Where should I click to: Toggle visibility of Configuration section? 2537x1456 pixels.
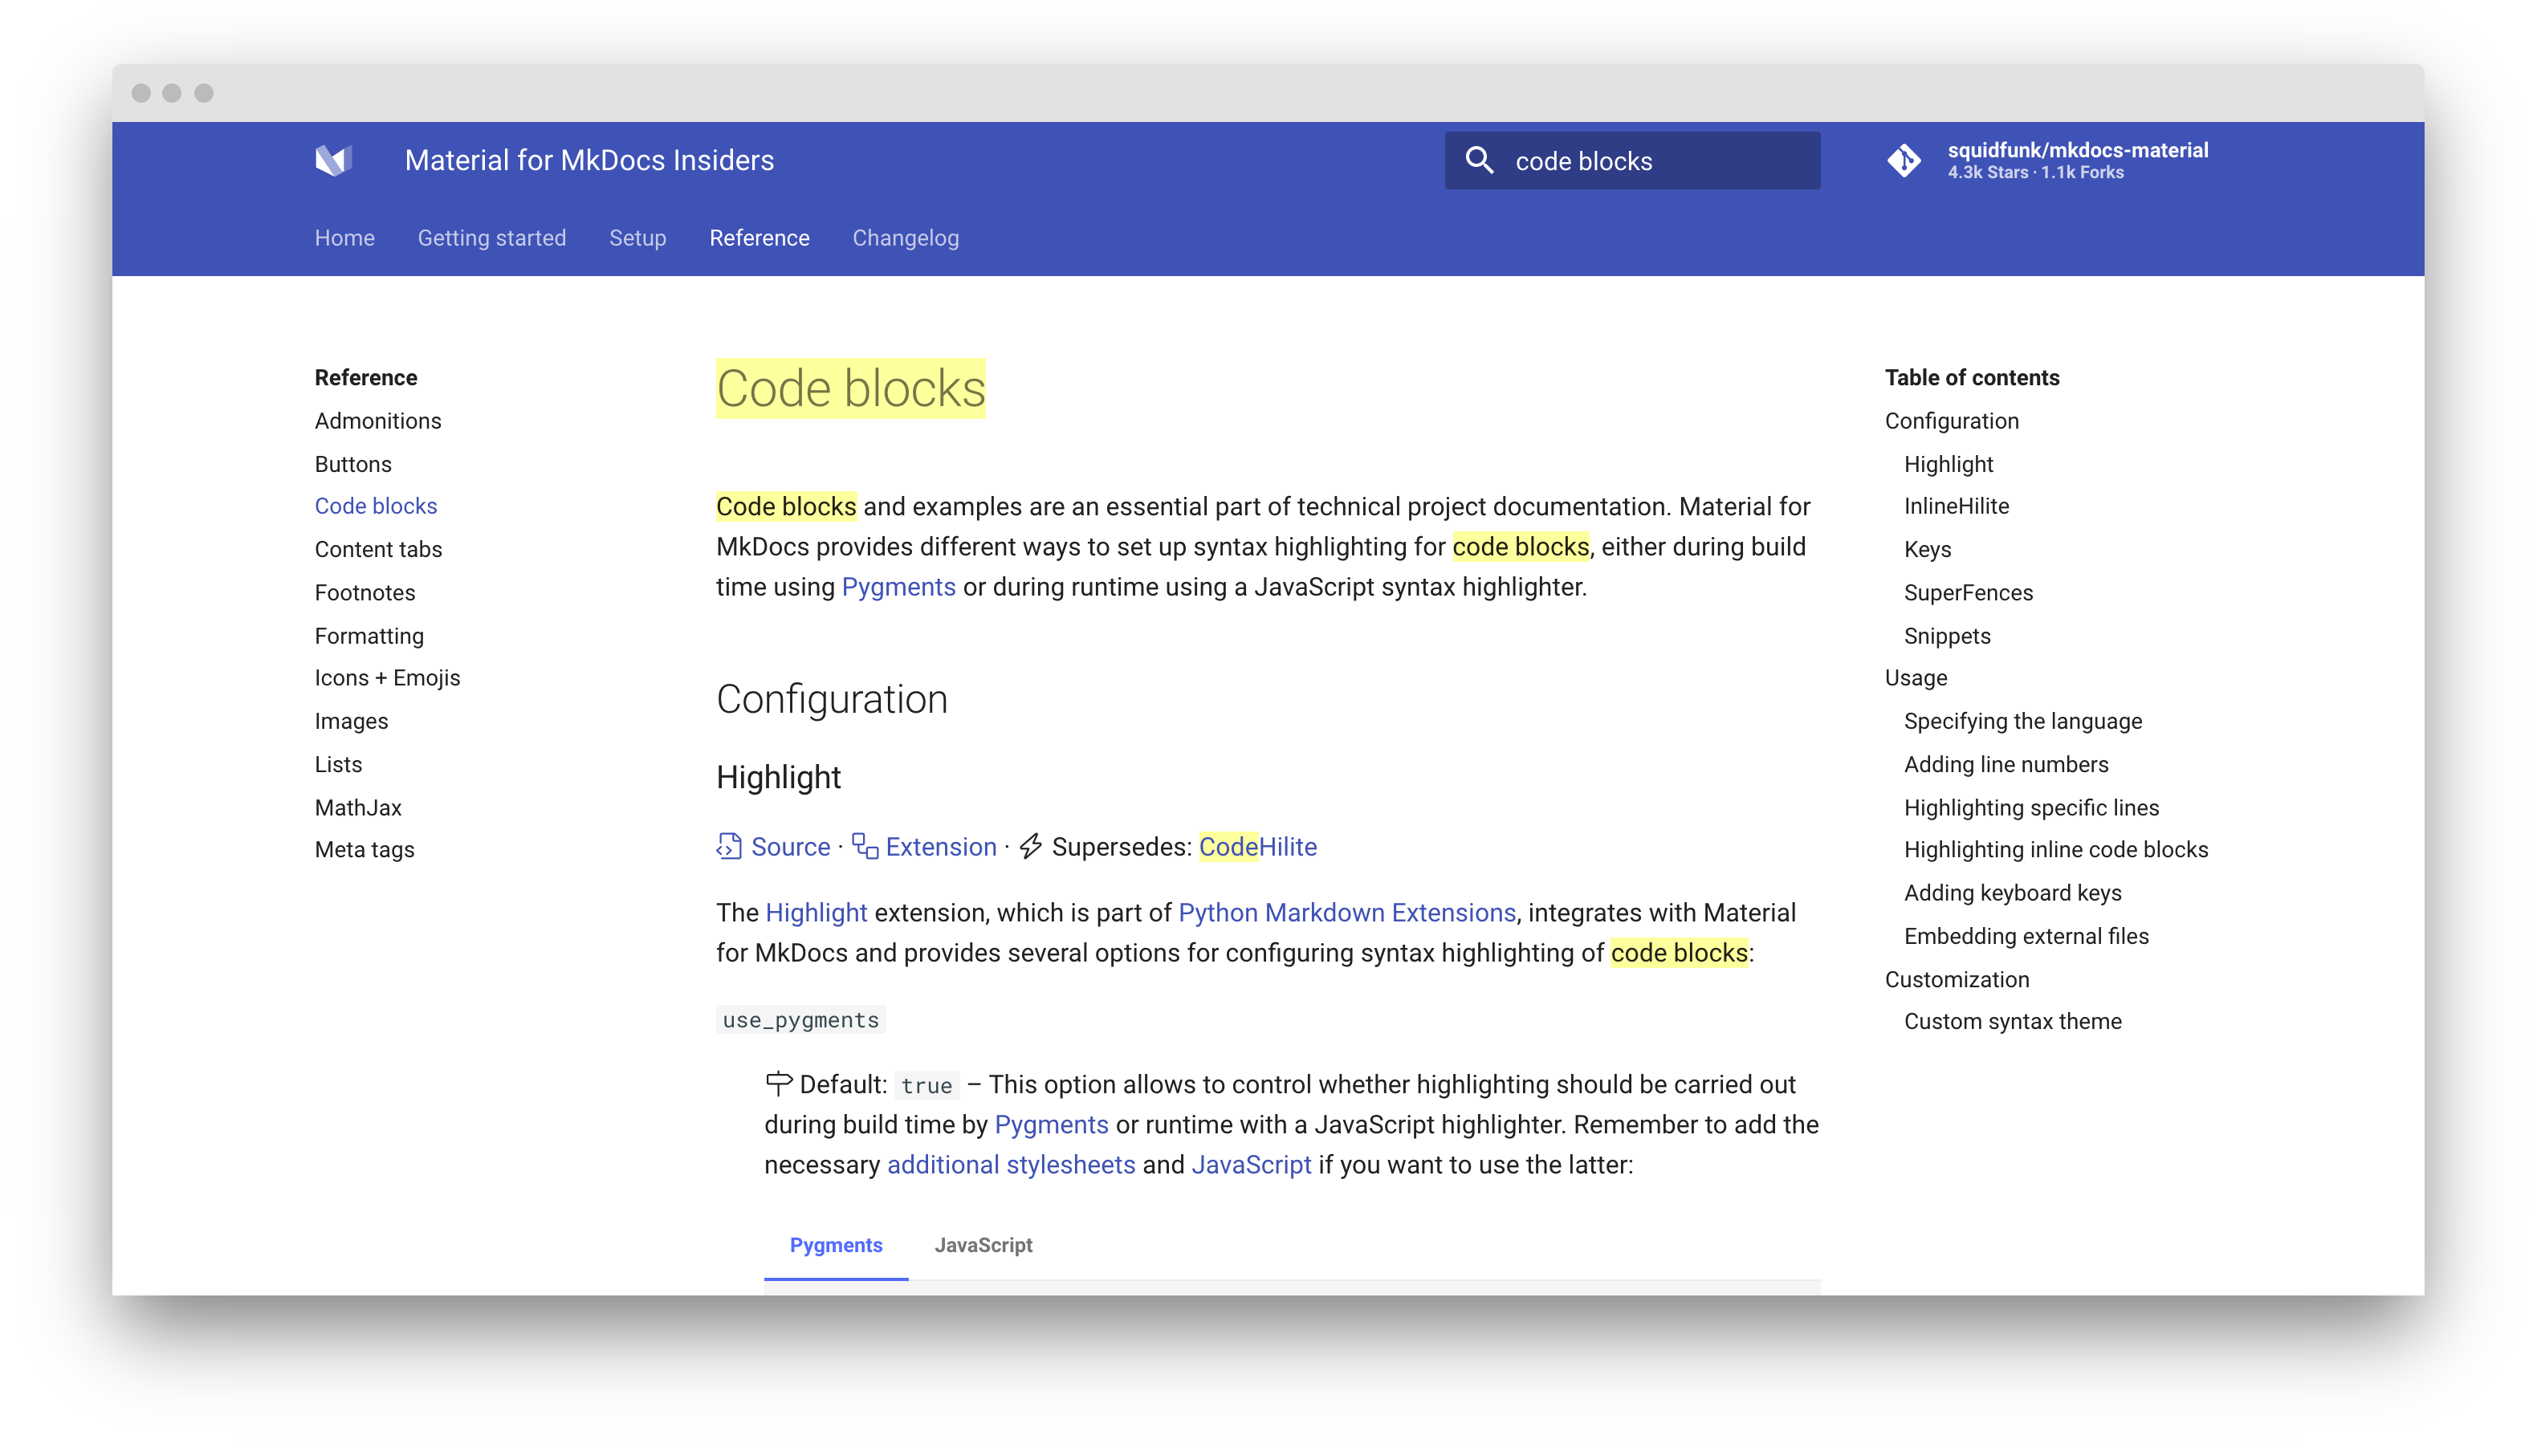pos(1952,420)
